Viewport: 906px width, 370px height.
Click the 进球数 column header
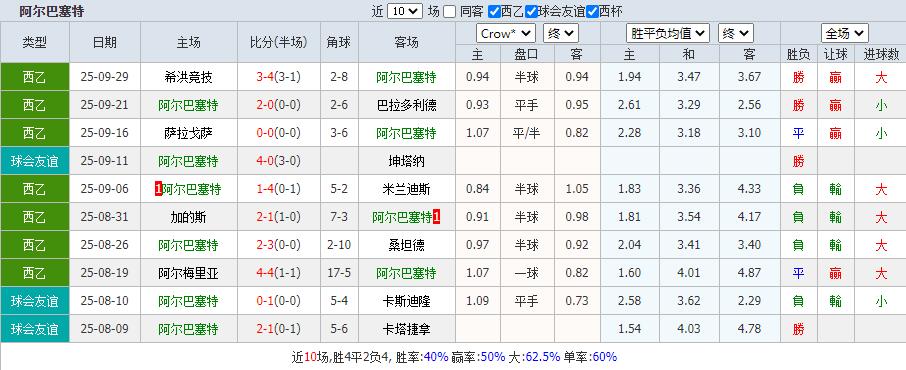pos(881,54)
